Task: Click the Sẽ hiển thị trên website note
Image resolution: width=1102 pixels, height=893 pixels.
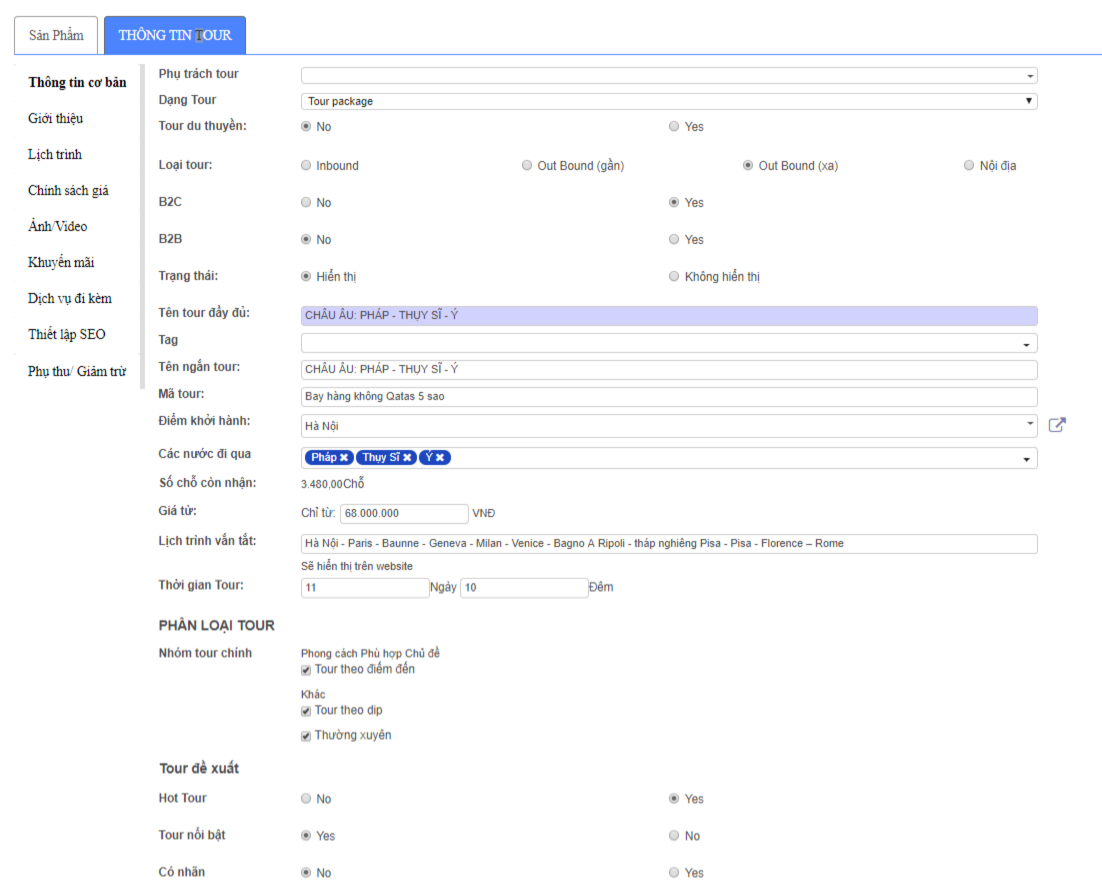Action: 356,566
